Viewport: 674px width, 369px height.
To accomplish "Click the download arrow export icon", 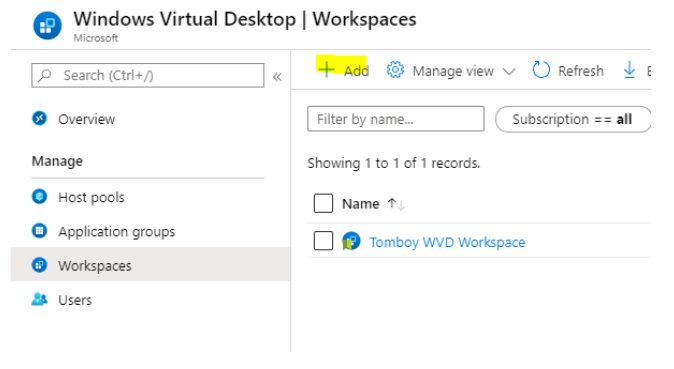I will point(629,70).
